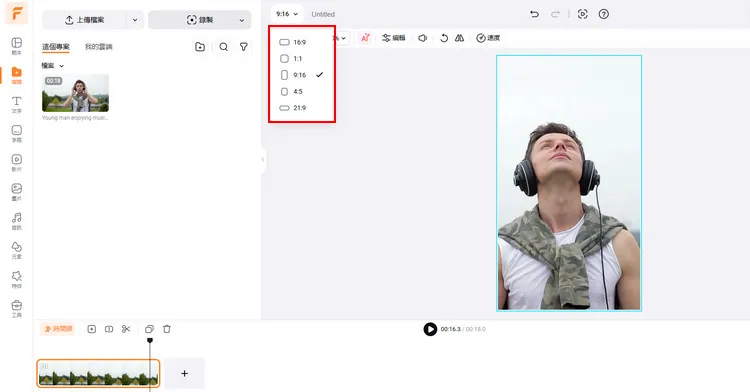The height and width of the screenshot is (392, 750).
Task: Open the help question mark icon
Action: coord(604,14)
